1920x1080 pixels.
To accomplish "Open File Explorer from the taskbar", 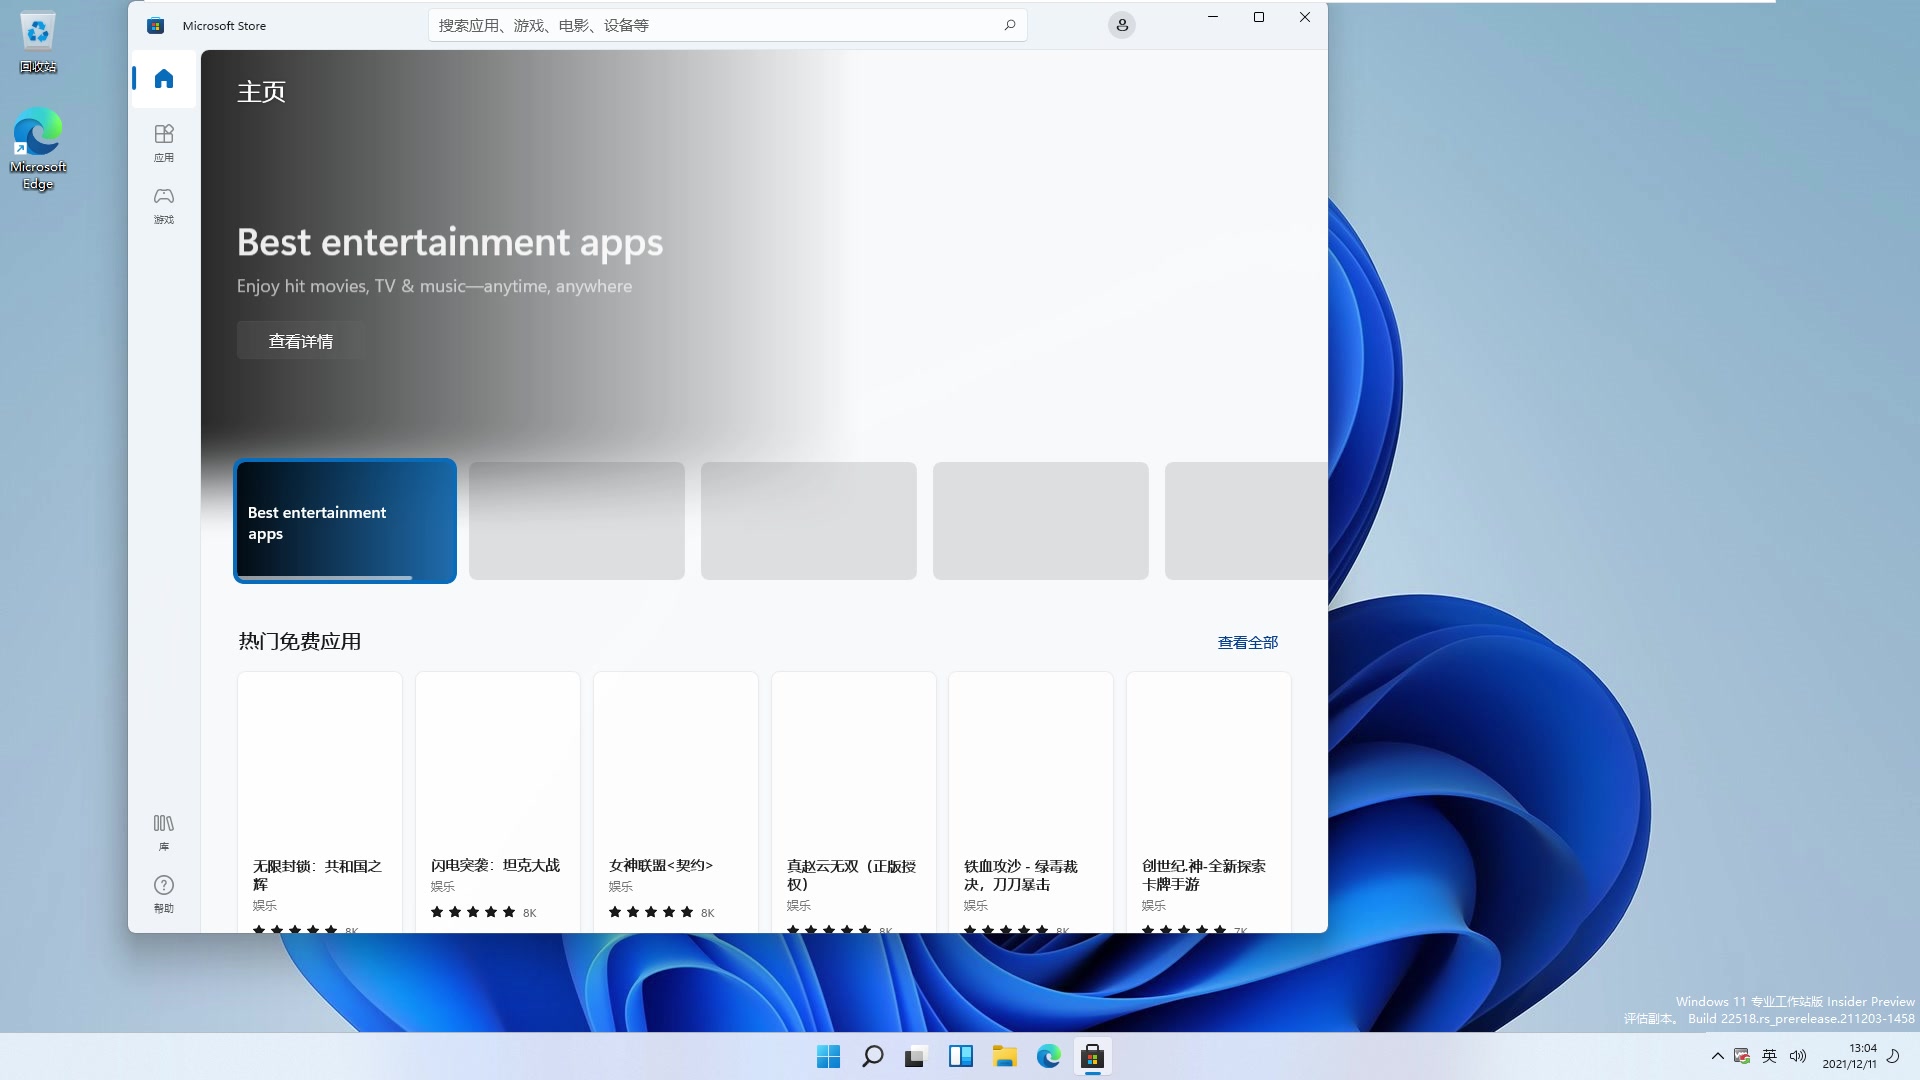I will pos(1005,1056).
